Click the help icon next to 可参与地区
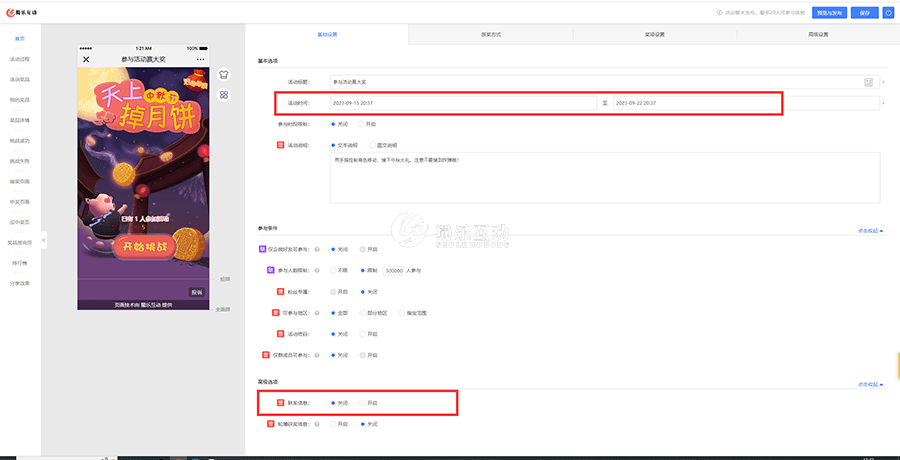 pos(317,313)
